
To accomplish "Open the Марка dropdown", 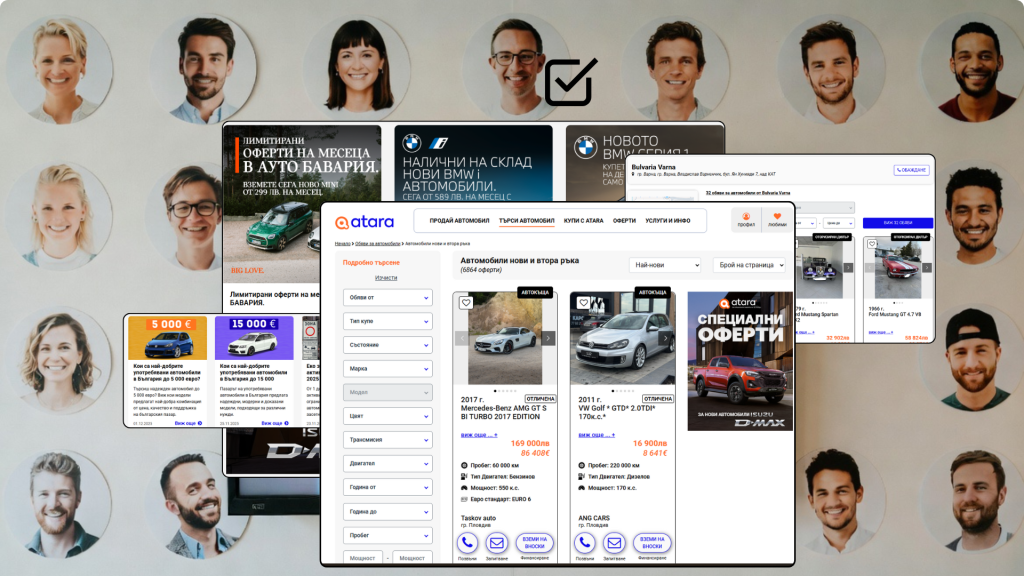I will [x=388, y=369].
